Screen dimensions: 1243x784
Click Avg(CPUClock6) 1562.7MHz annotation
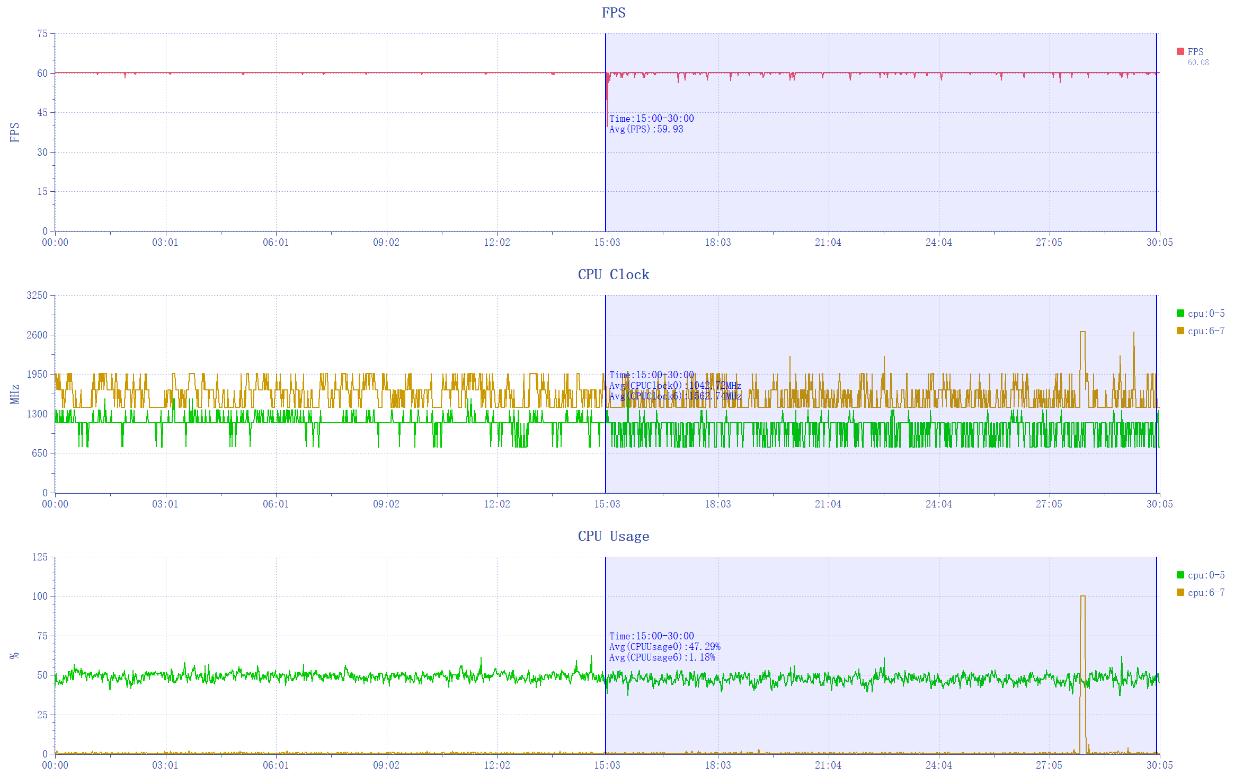click(x=675, y=396)
